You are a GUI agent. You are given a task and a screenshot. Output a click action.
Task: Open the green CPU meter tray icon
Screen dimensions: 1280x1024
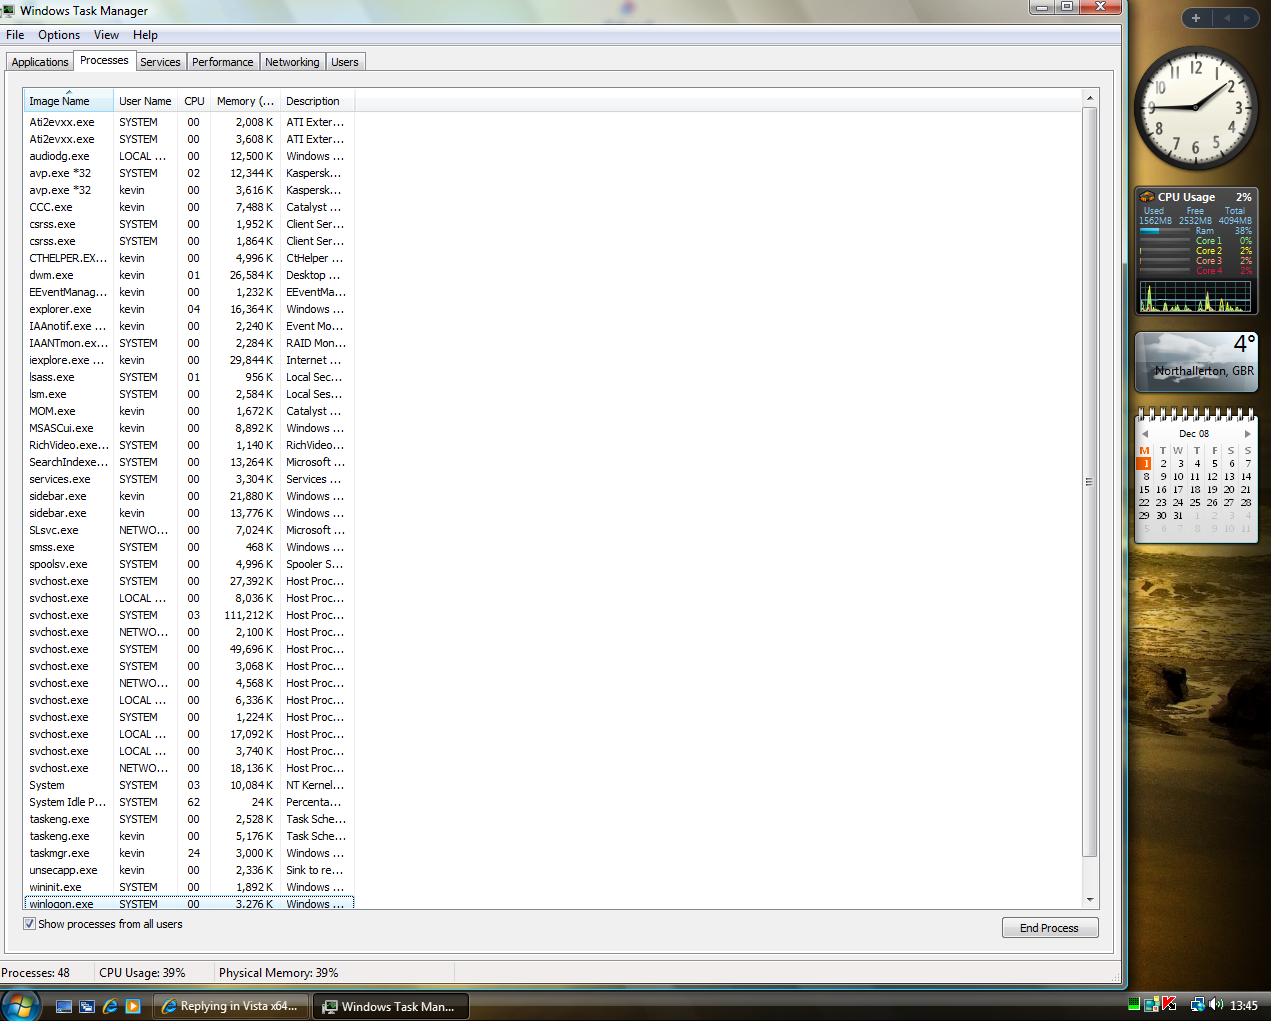(x=1134, y=1005)
